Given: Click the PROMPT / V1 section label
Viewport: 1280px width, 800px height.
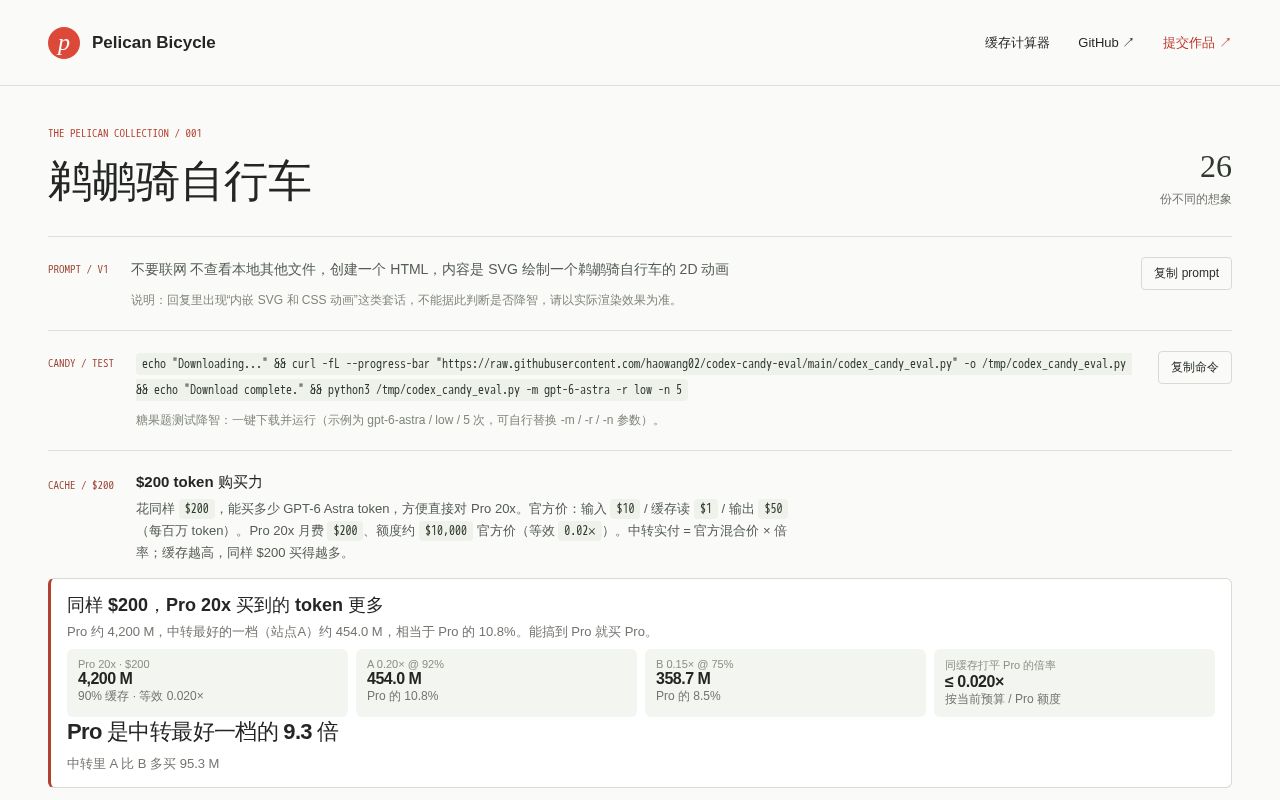Looking at the screenshot, I should (78, 270).
